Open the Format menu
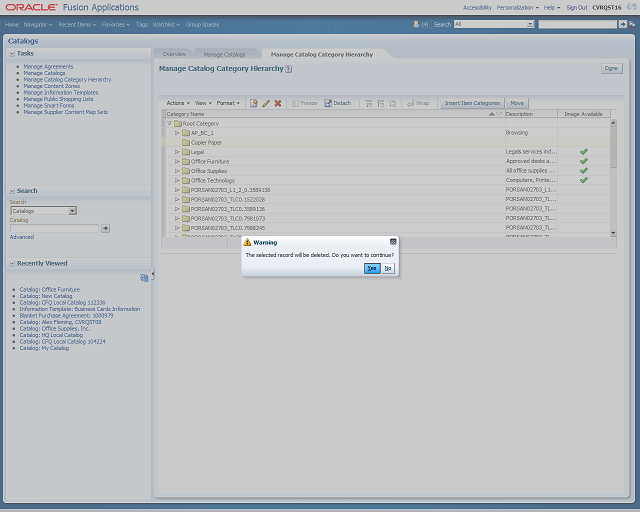The height and width of the screenshot is (512, 640). pos(228,103)
